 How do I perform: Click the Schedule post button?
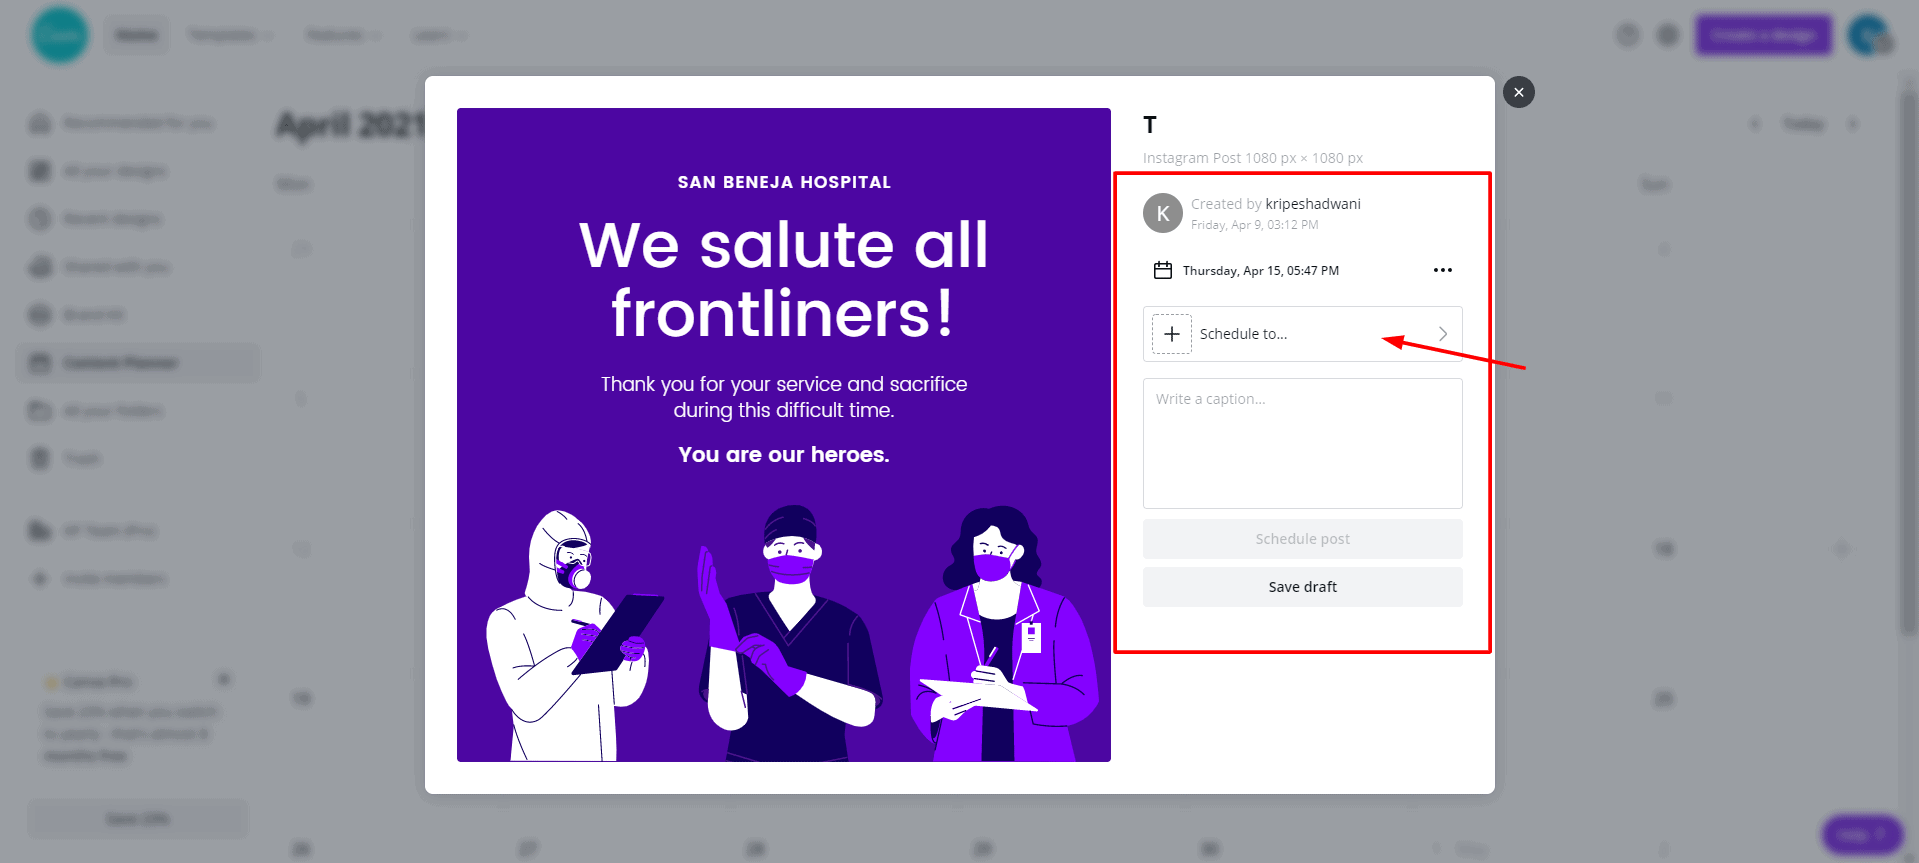coord(1302,539)
